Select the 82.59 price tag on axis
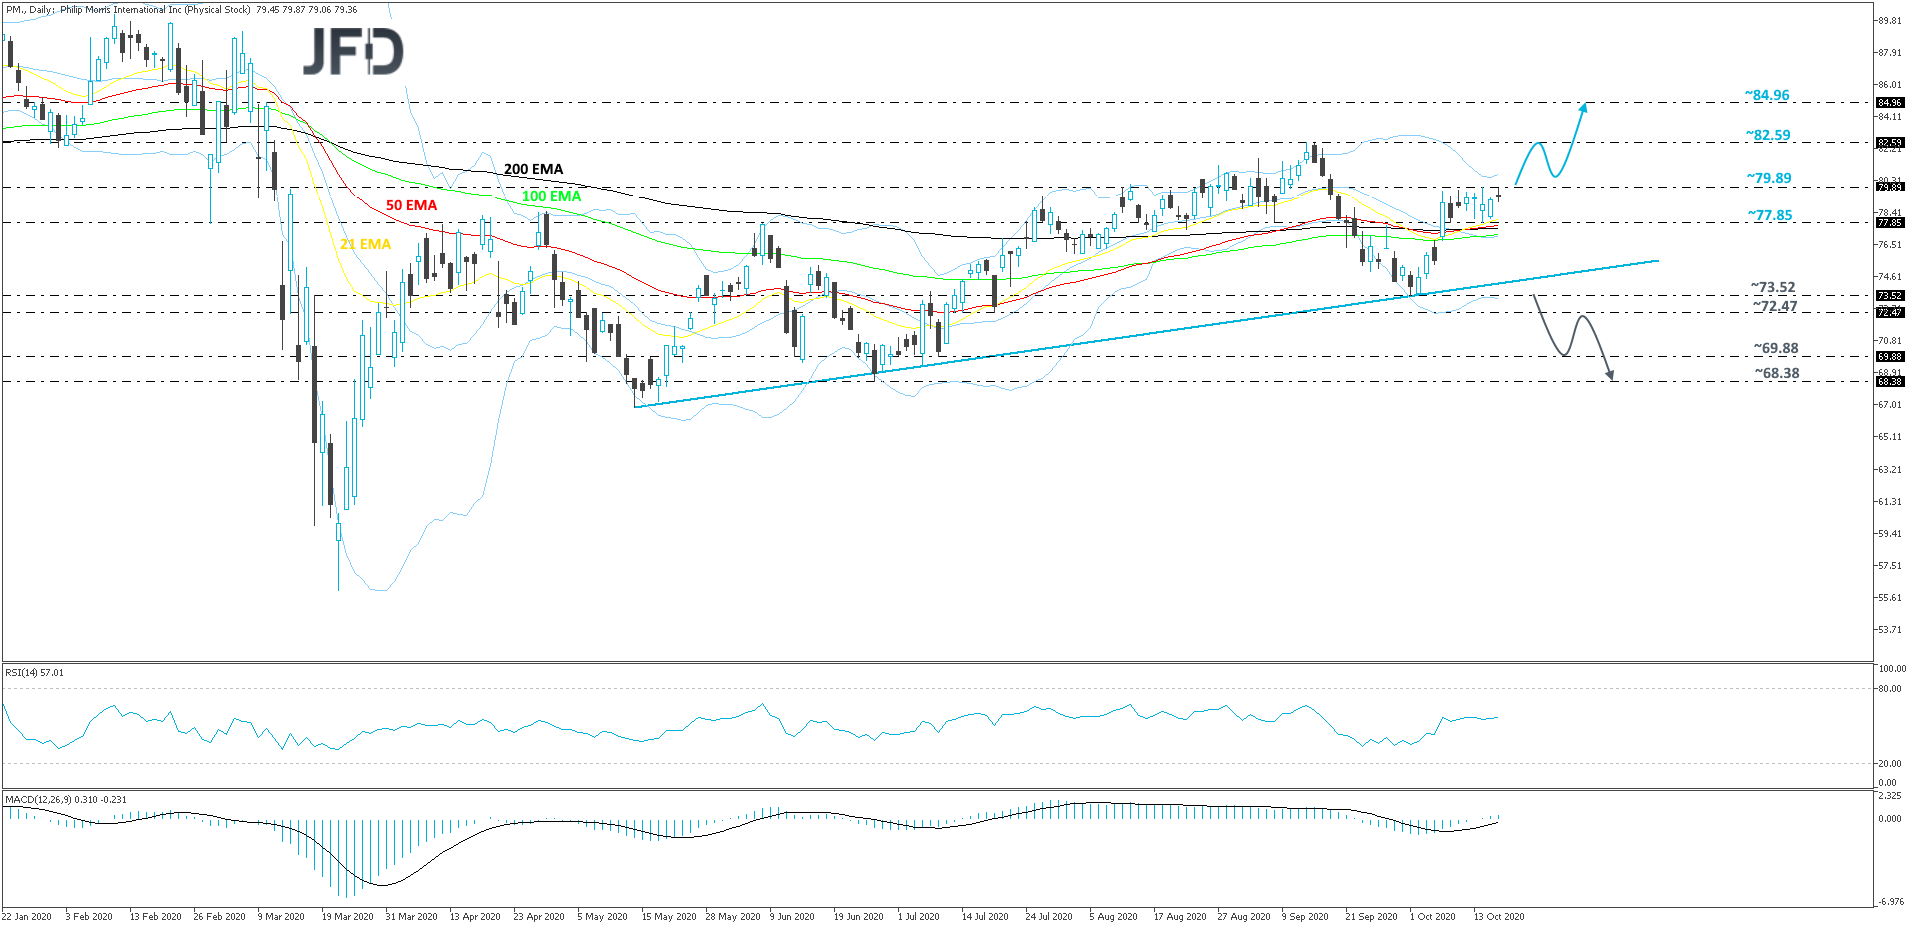 [x=1889, y=143]
